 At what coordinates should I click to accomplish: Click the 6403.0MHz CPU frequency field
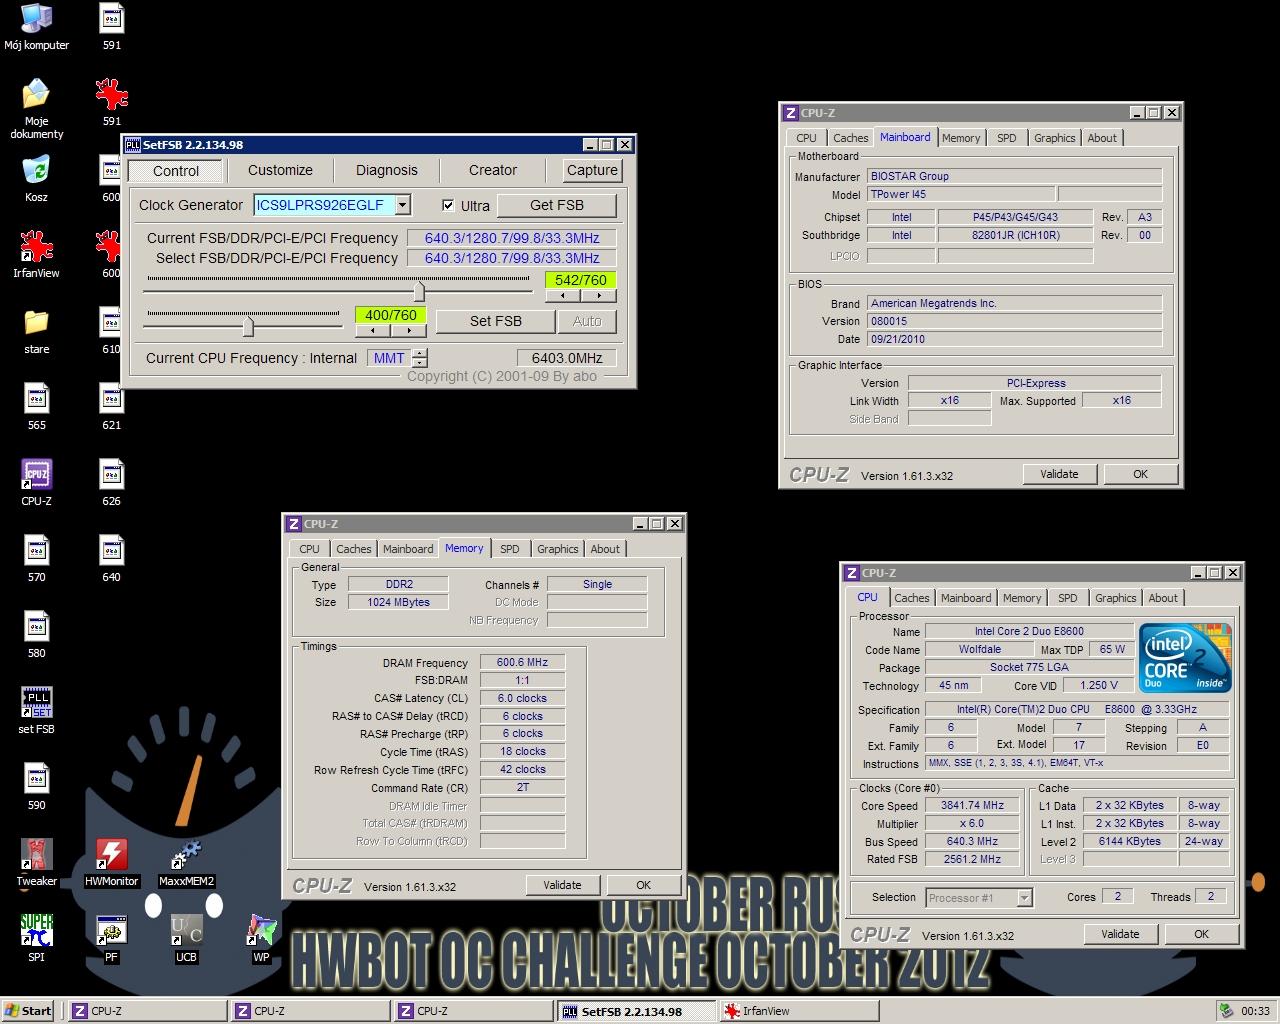pyautogui.click(x=566, y=358)
